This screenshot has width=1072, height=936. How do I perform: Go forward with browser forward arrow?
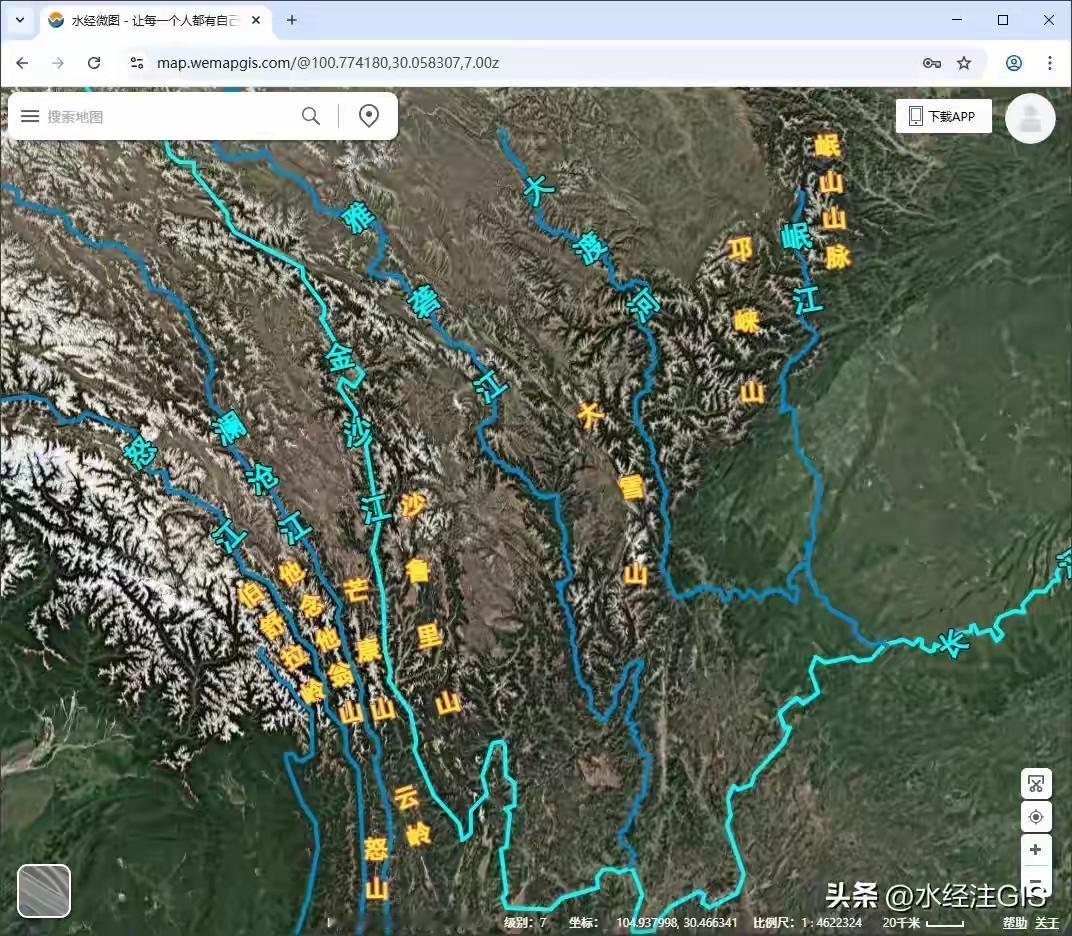(x=58, y=63)
